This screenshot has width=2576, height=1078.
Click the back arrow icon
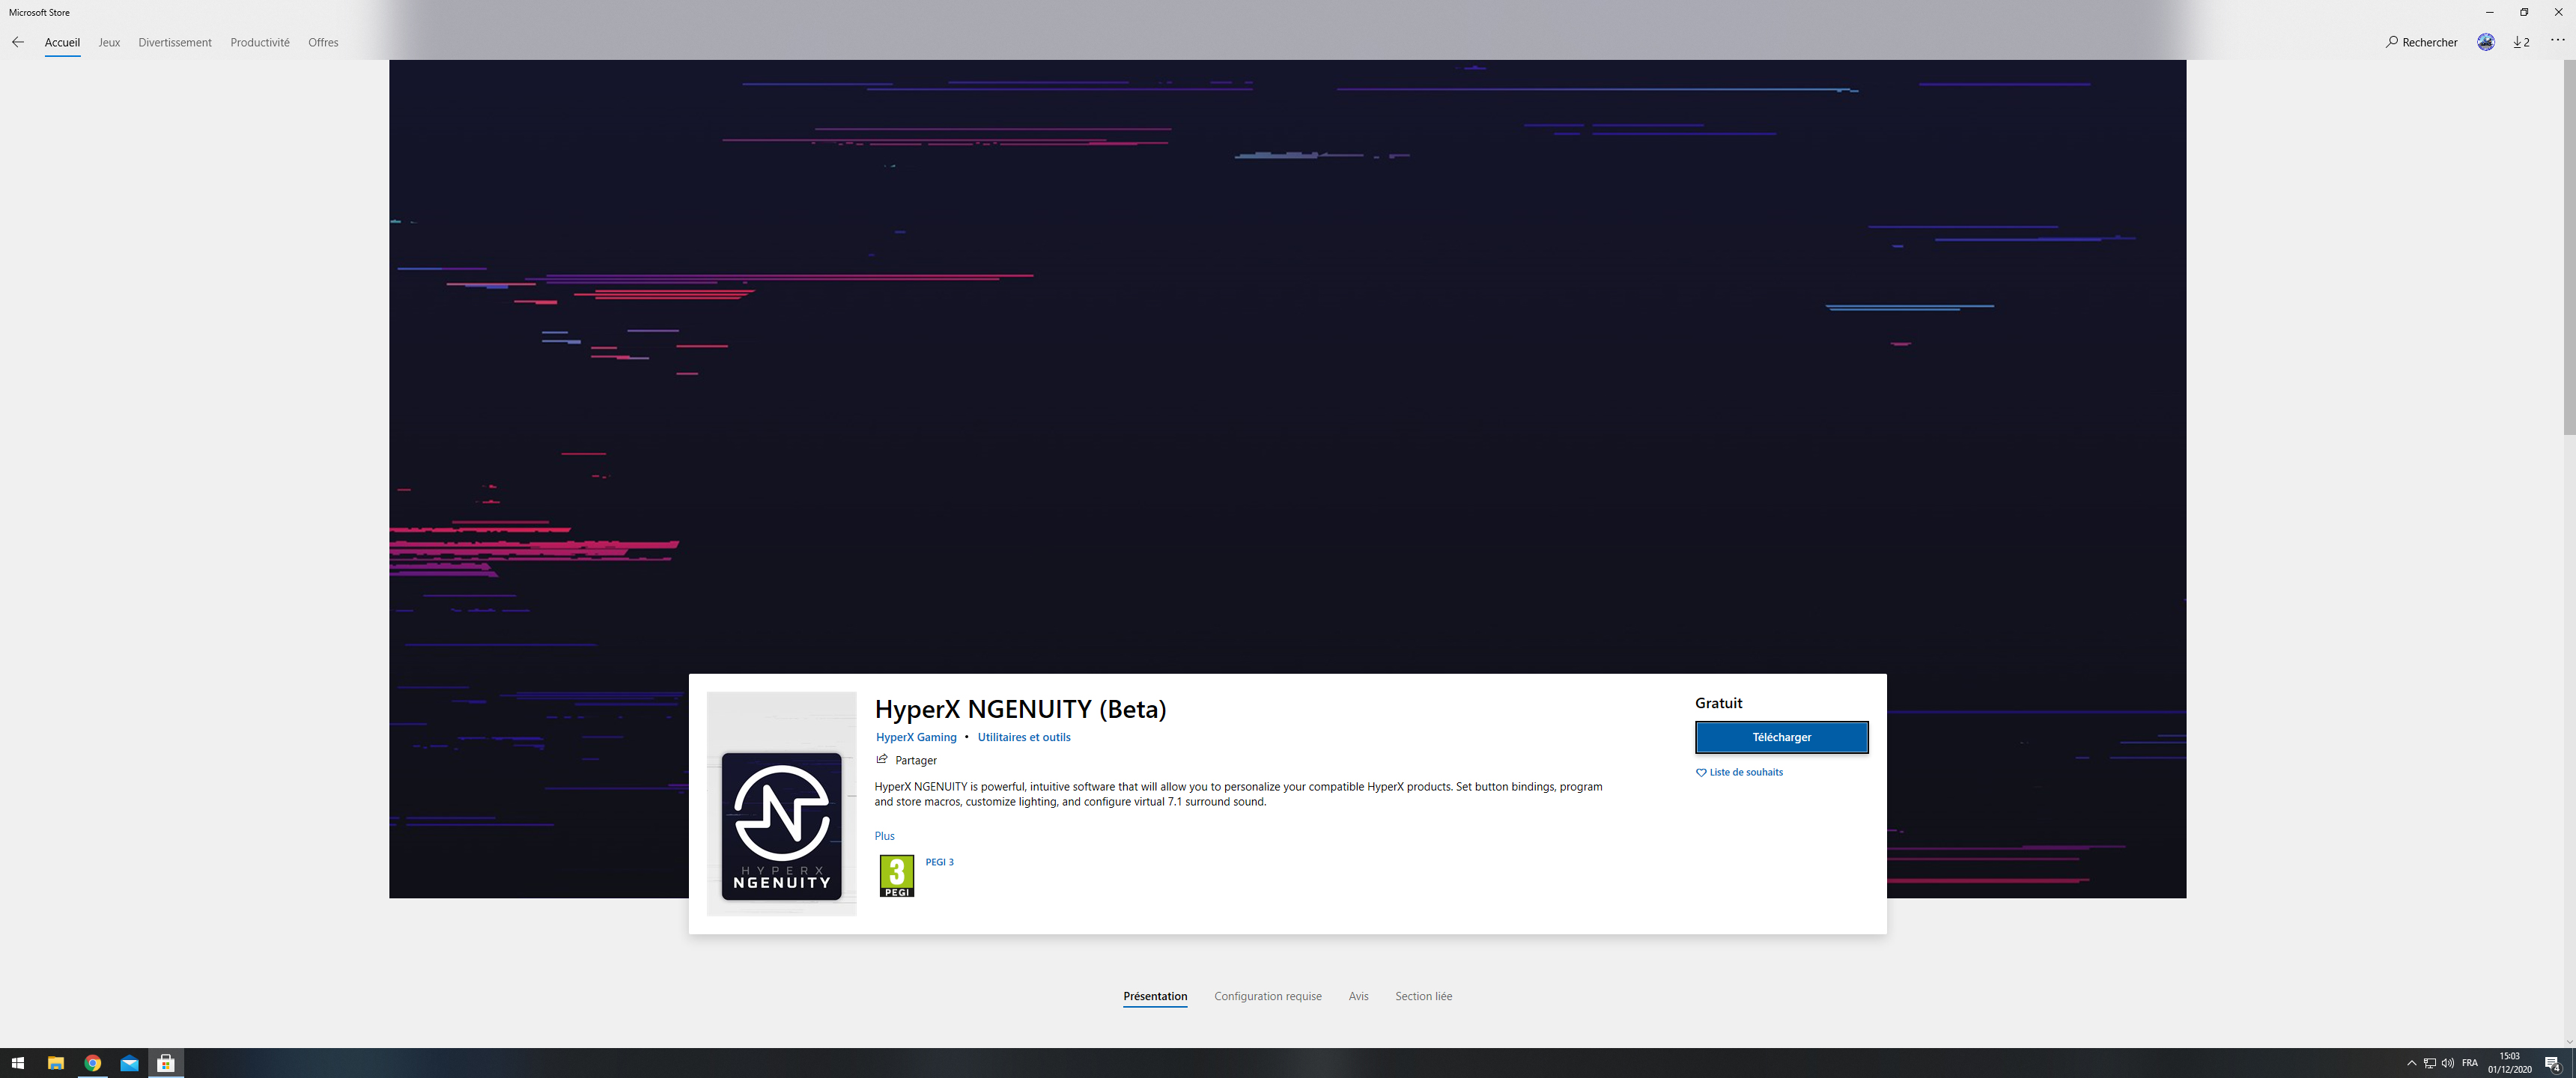click(x=18, y=42)
